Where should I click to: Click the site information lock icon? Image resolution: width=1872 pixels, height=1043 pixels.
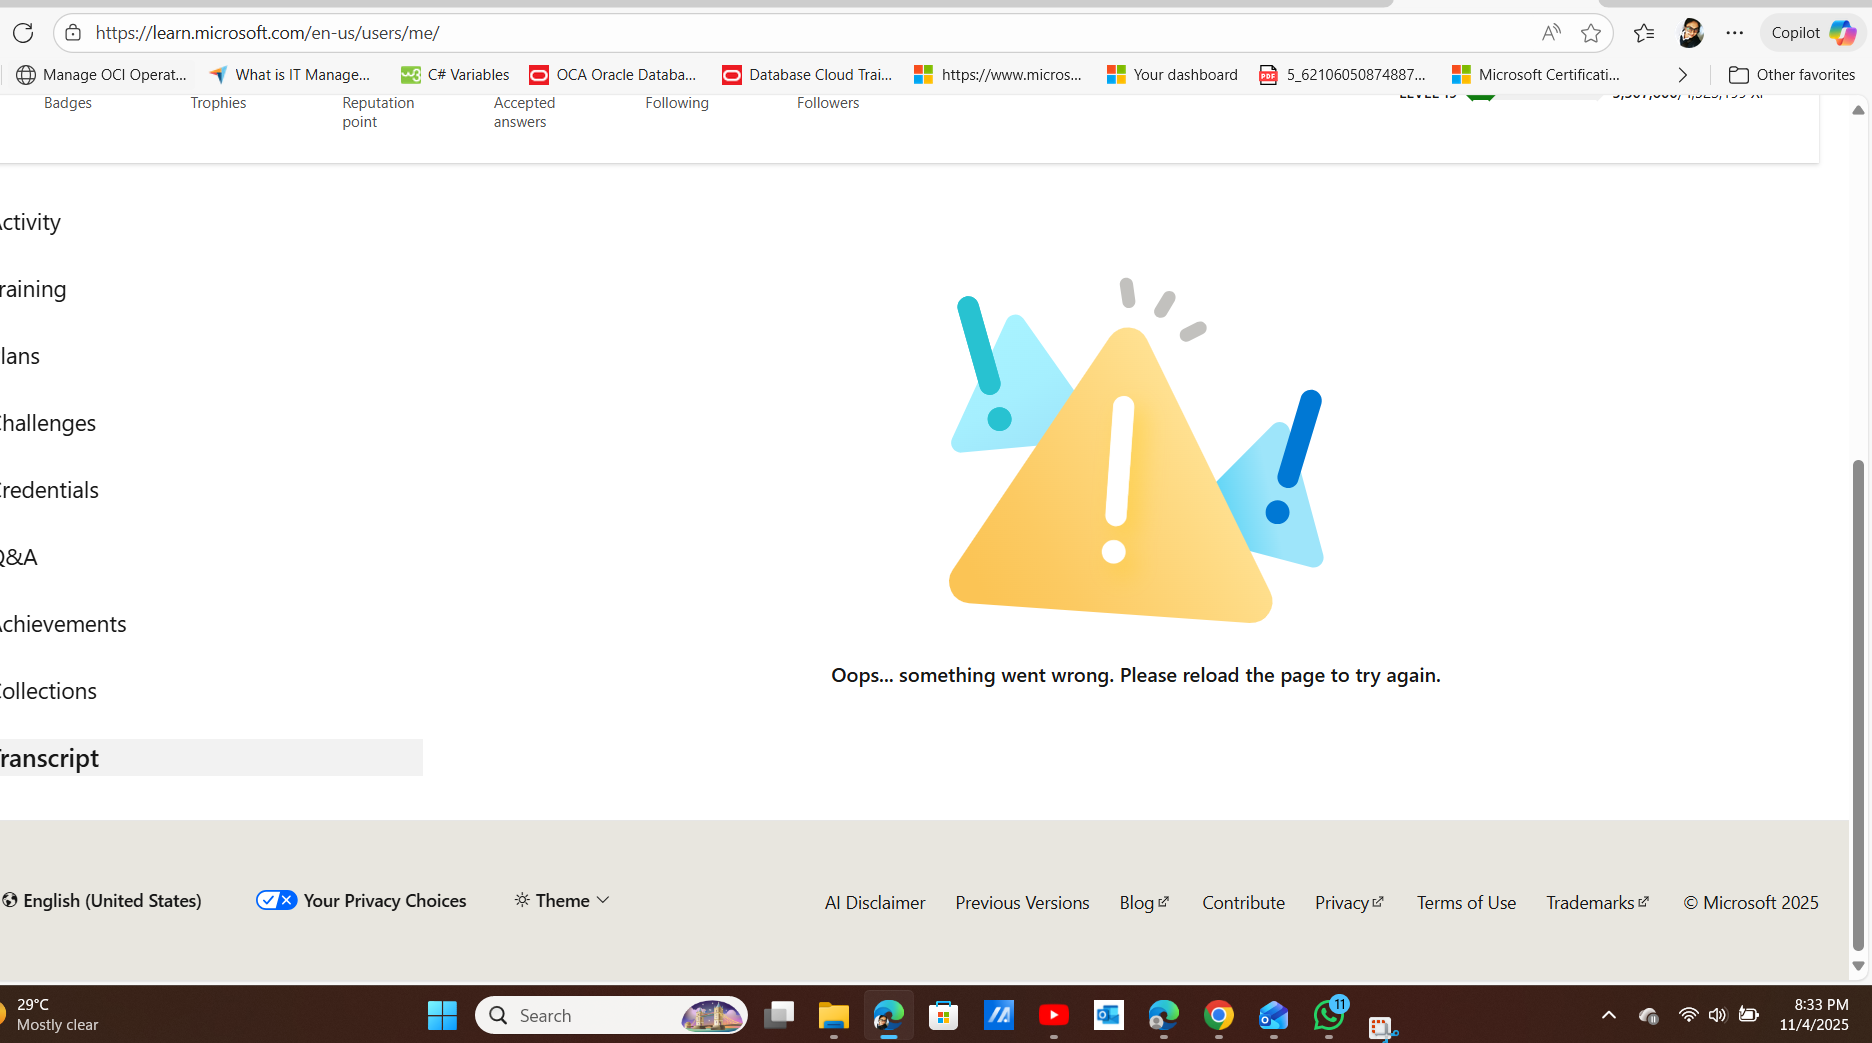[x=73, y=33]
